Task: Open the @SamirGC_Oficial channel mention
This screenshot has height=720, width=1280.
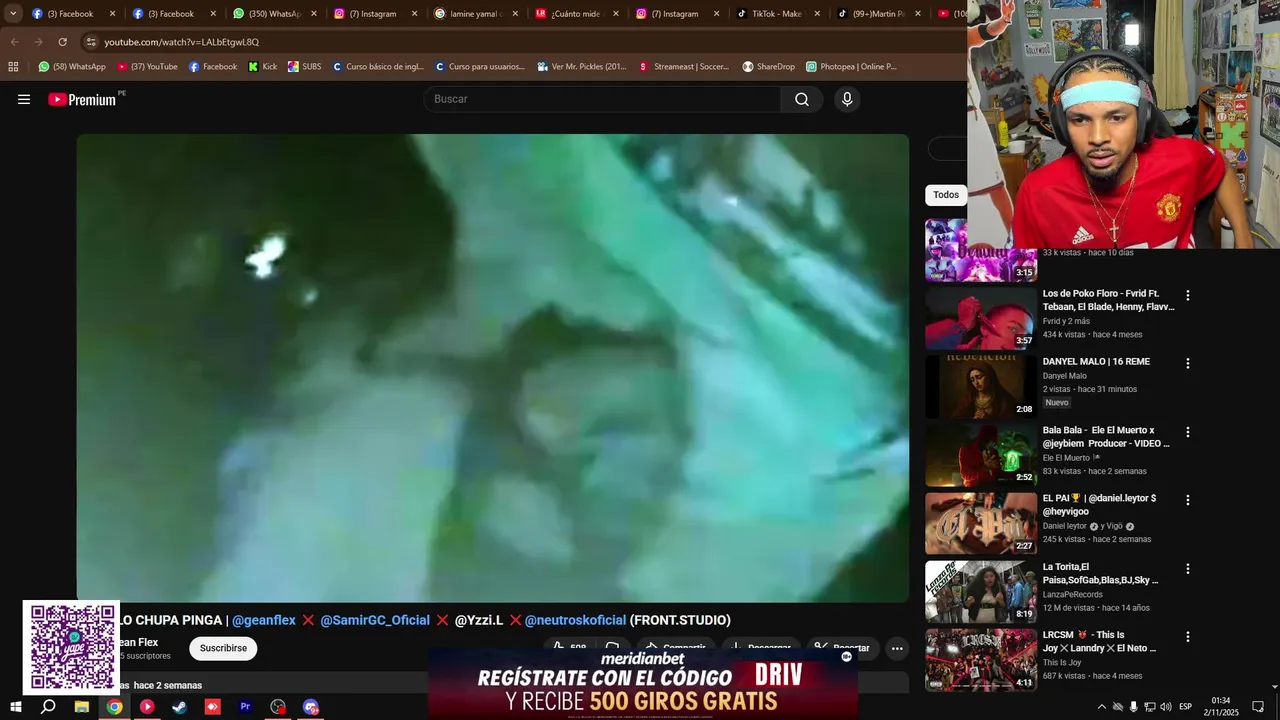Action: pos(375,620)
